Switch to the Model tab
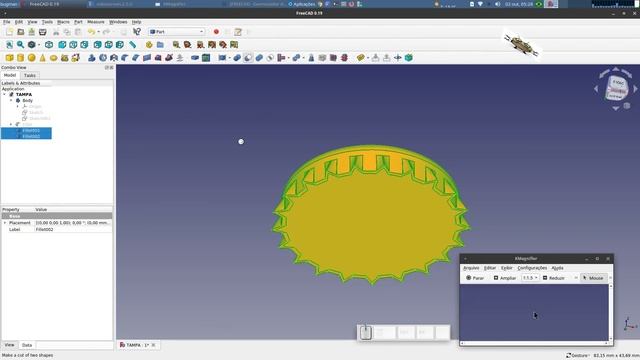 coord(10,76)
